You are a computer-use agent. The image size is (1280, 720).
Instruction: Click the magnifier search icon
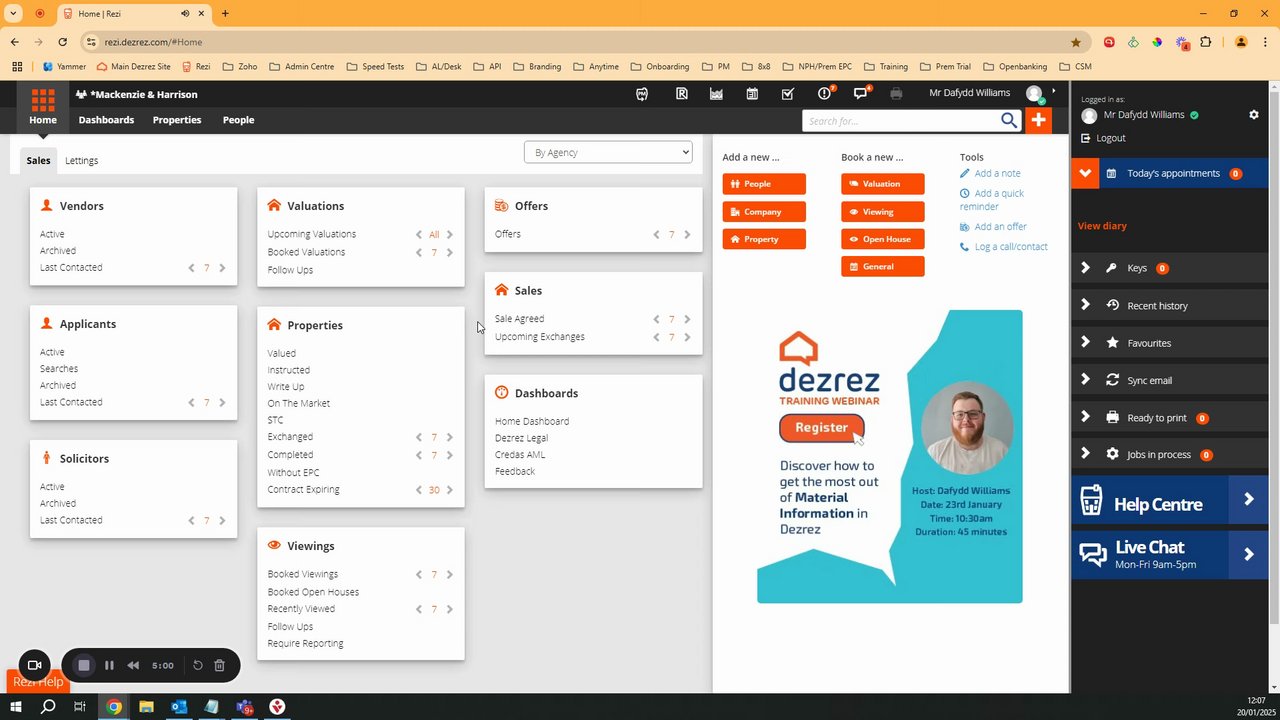[1009, 121]
